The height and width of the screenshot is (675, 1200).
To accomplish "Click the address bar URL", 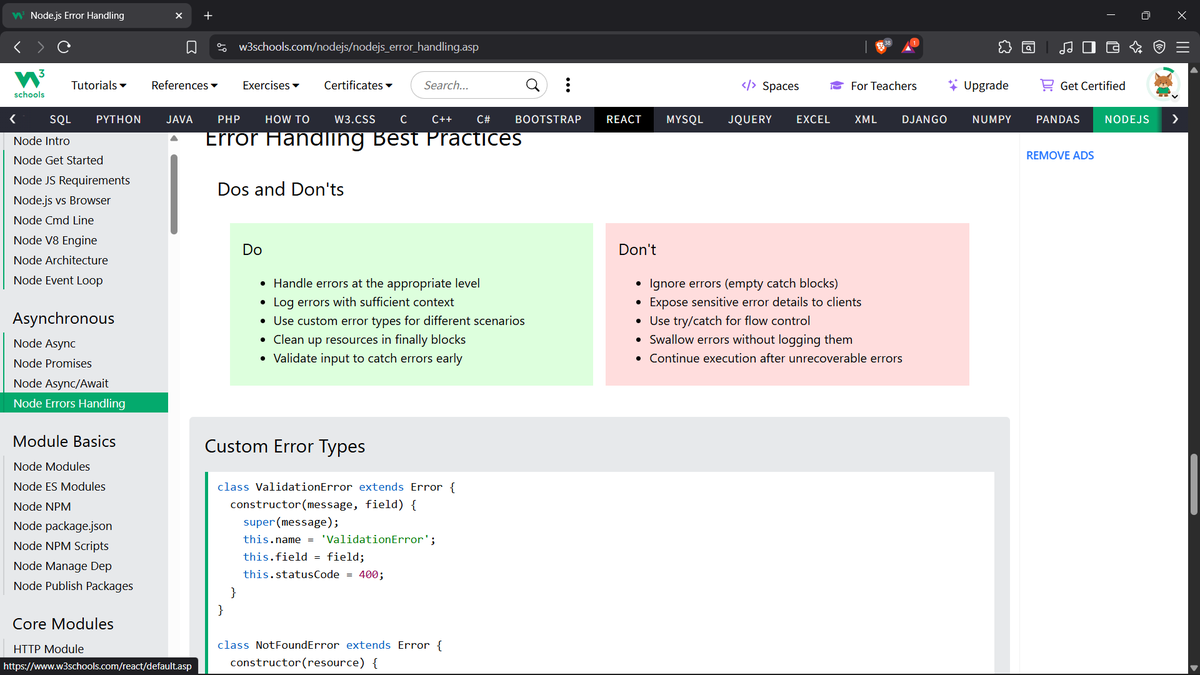I will pyautogui.click(x=359, y=47).
